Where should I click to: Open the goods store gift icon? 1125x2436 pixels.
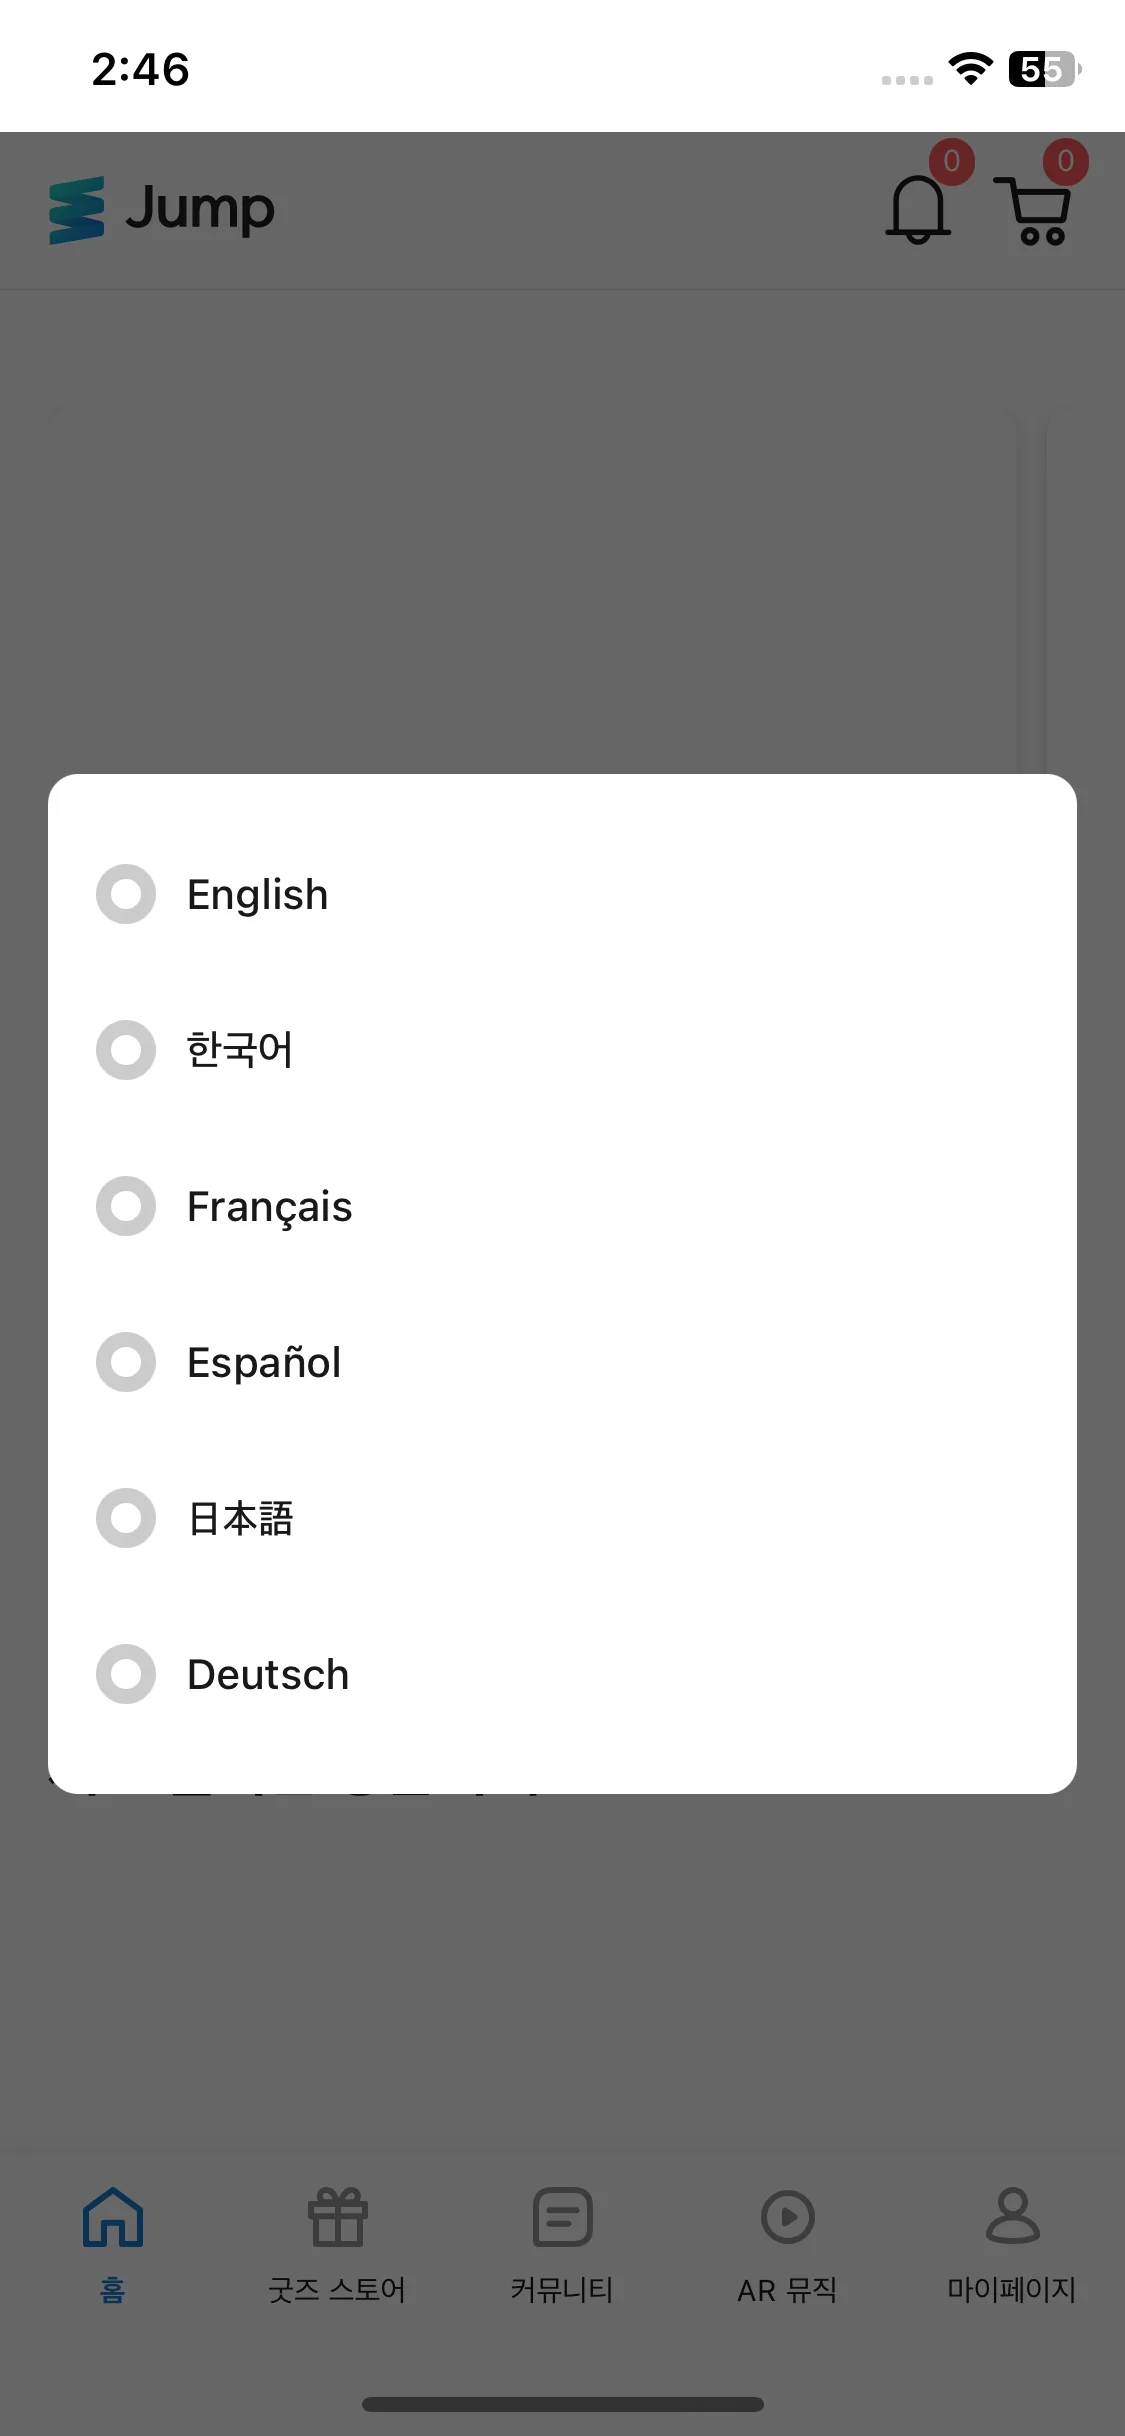[x=338, y=2216]
